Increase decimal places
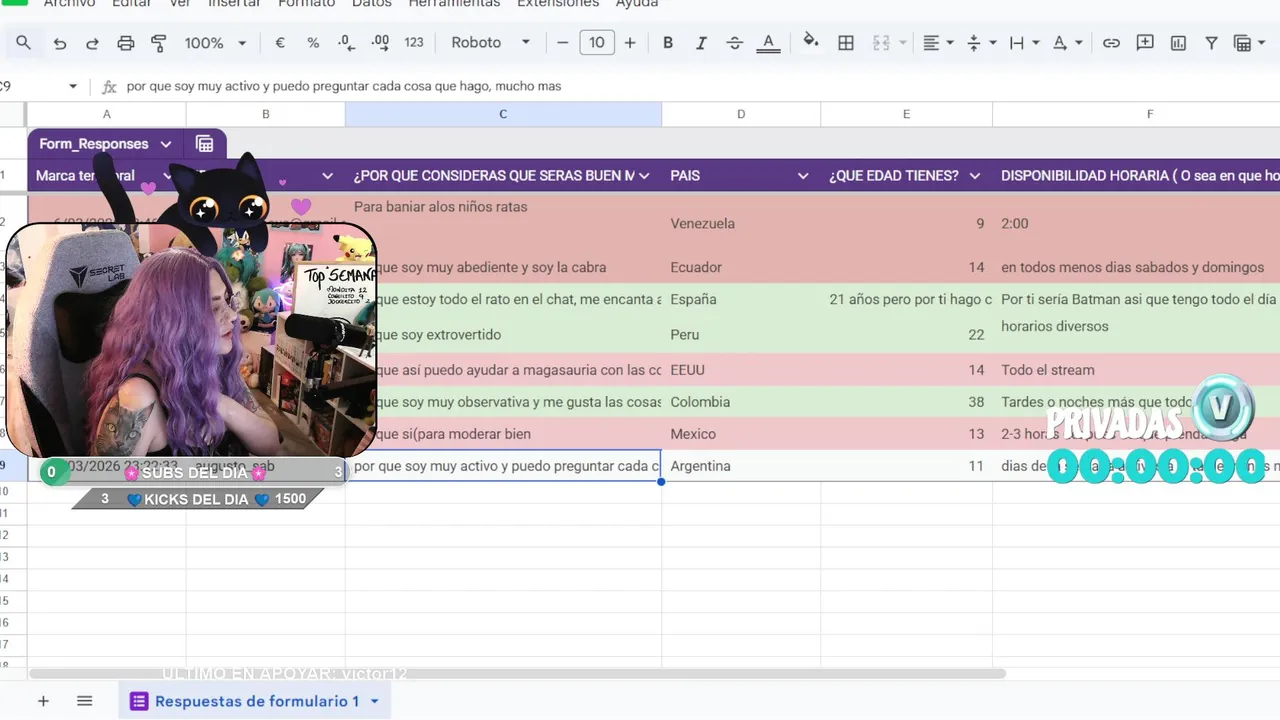 tap(380, 43)
